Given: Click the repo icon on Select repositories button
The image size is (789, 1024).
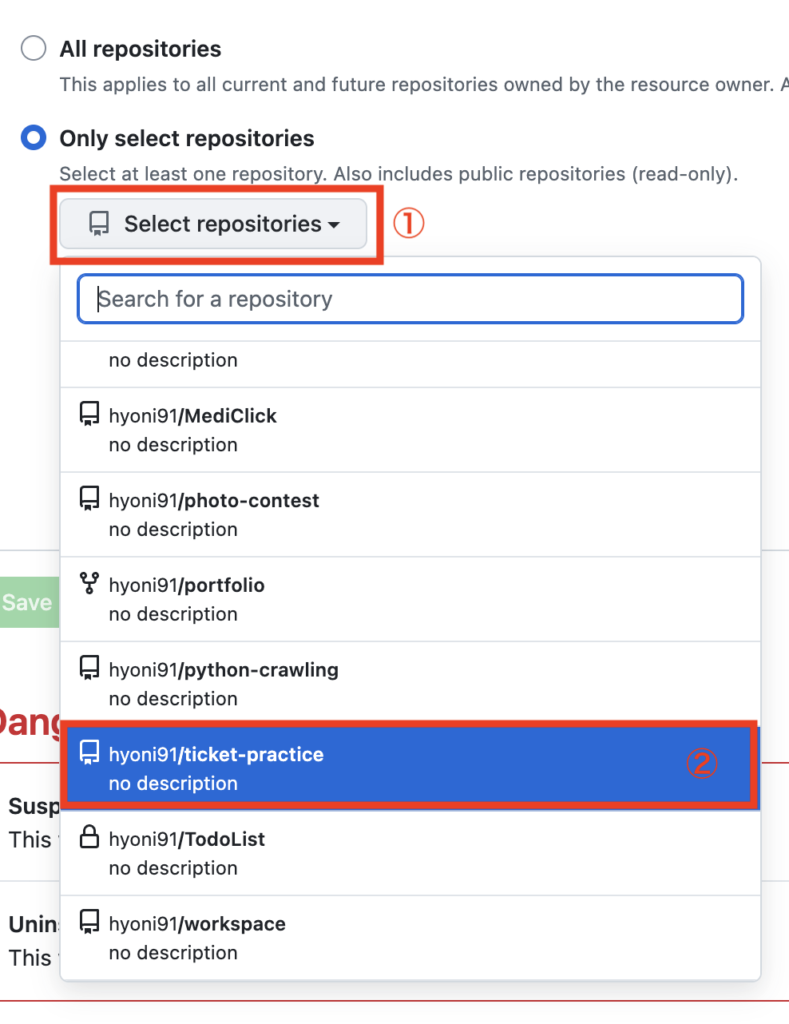Looking at the screenshot, I should point(99,224).
